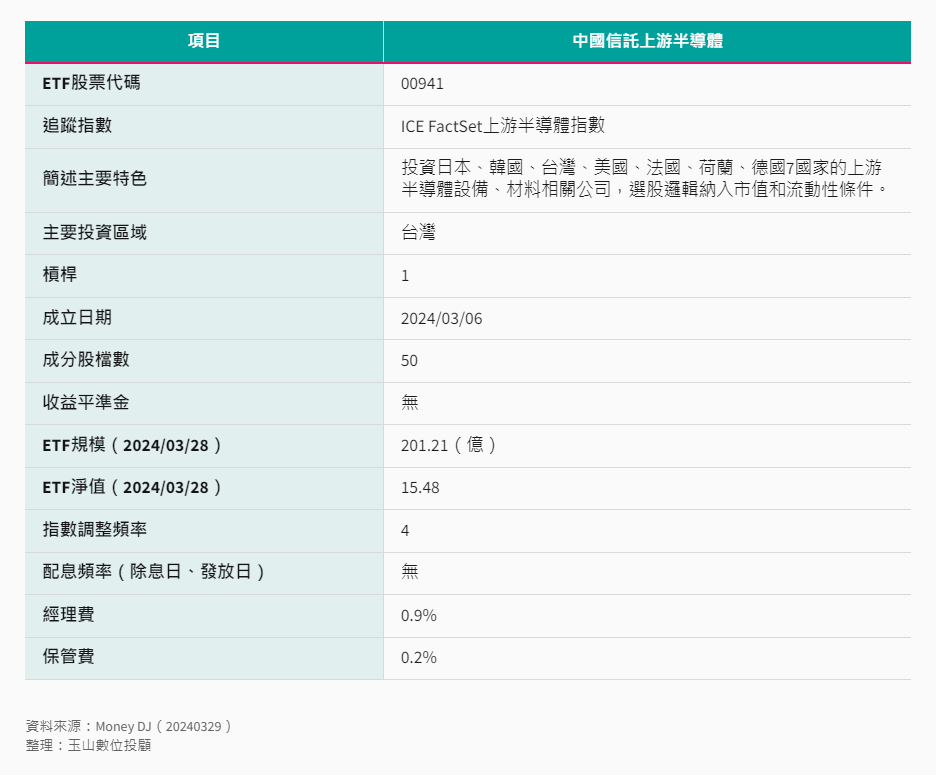The width and height of the screenshot is (936, 775).
Task: Click the adjustment frequency value 4
Action: 405,531
